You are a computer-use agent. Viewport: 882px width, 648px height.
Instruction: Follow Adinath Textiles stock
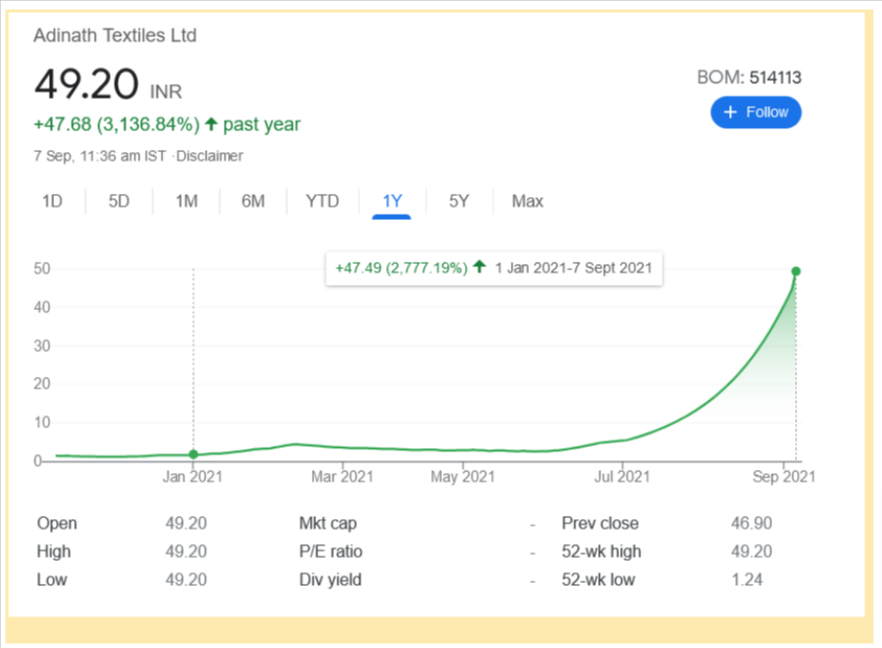click(x=755, y=112)
